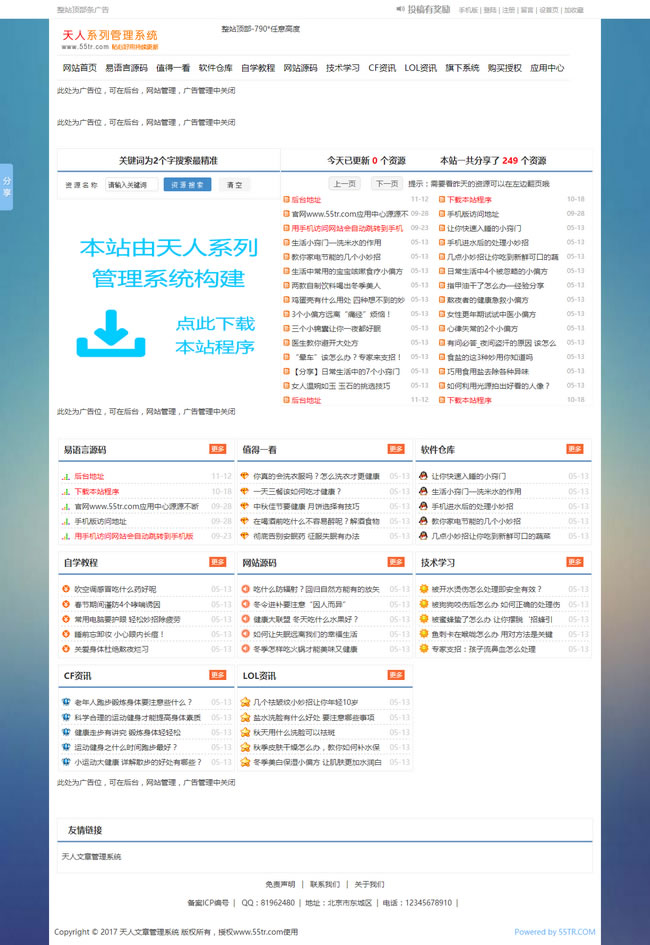Open the 分享 share side tab

click(x=6, y=187)
